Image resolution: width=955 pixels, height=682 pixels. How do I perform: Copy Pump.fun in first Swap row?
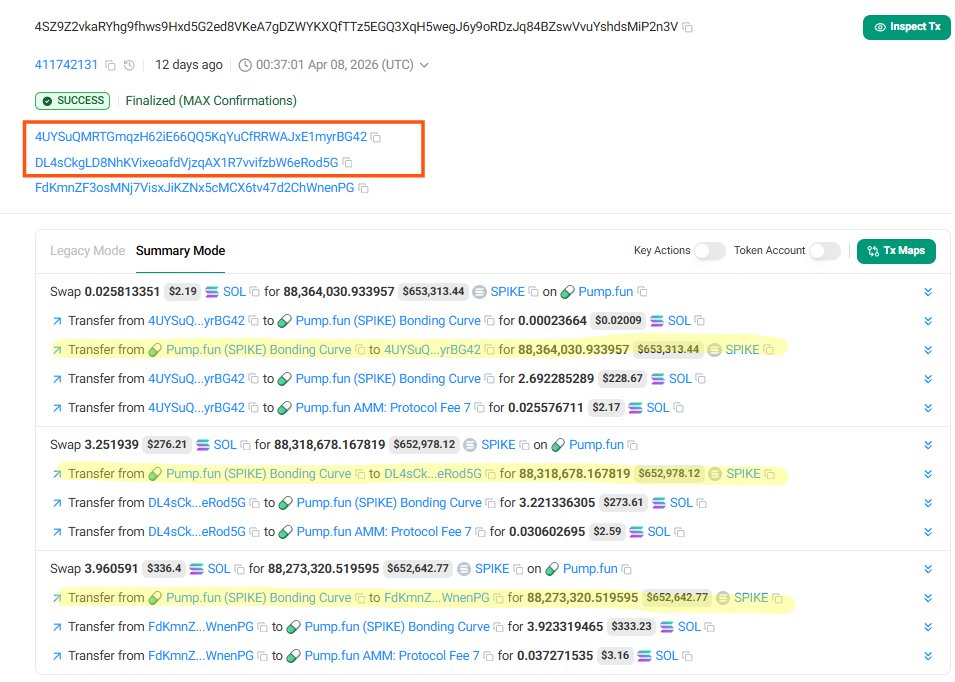pyautogui.click(x=642, y=292)
